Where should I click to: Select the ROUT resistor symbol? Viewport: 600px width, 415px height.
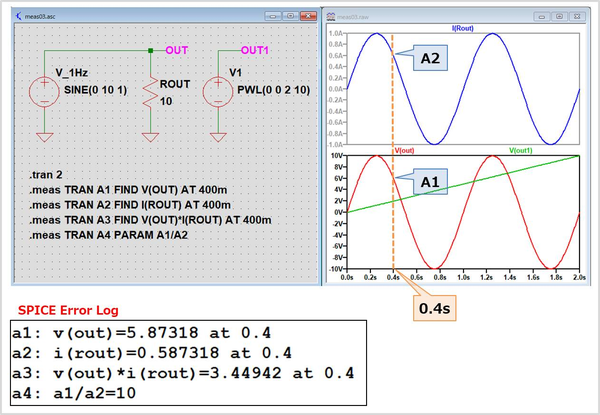[150, 92]
